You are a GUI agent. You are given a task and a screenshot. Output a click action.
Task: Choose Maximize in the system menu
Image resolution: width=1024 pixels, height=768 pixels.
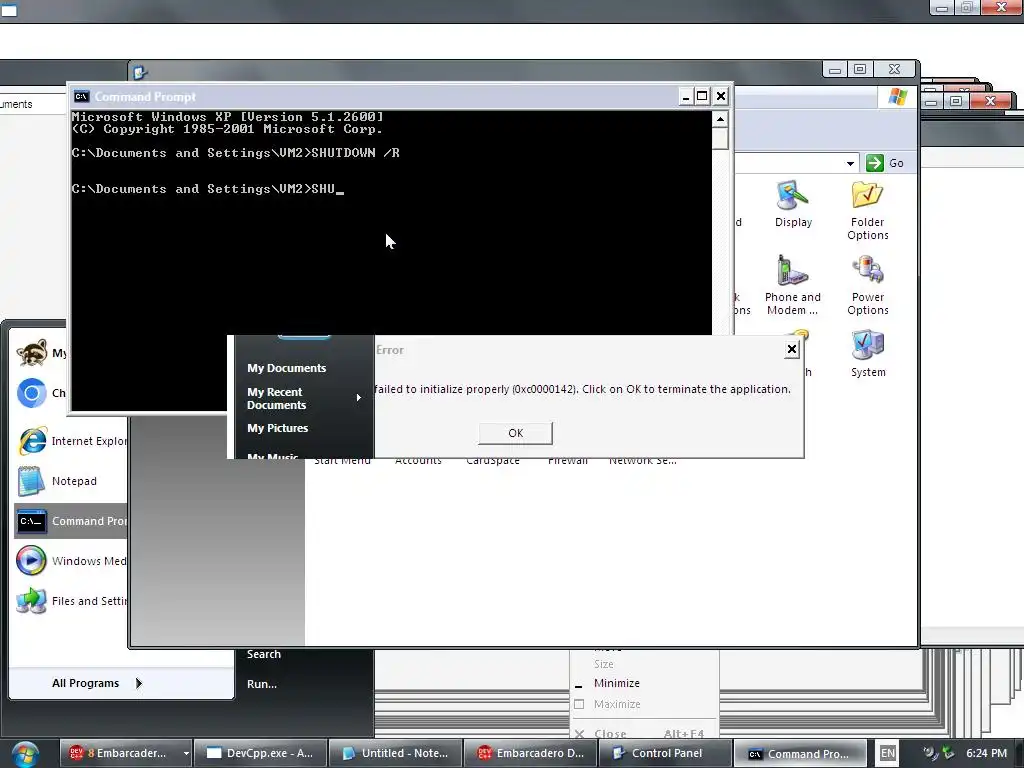pyautogui.click(x=617, y=704)
